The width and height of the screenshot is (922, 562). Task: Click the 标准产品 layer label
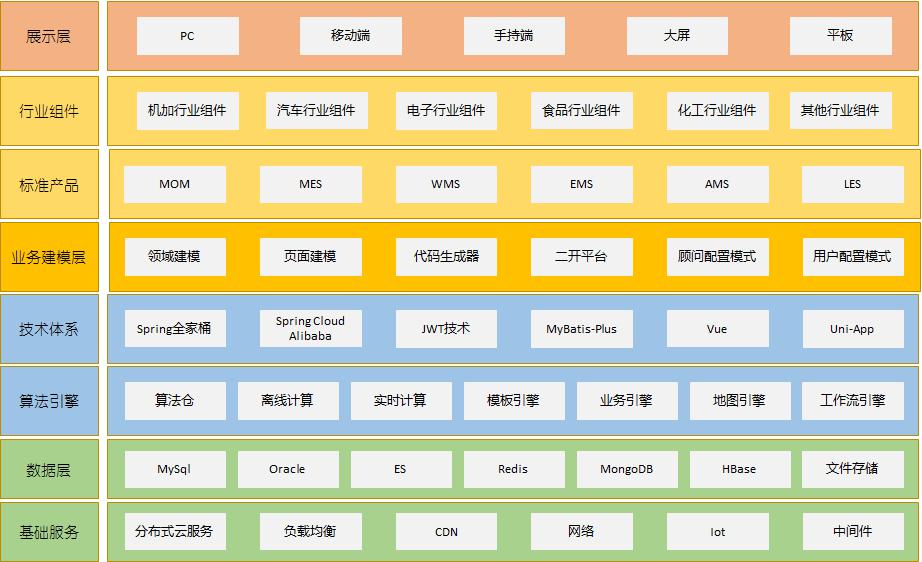click(49, 184)
